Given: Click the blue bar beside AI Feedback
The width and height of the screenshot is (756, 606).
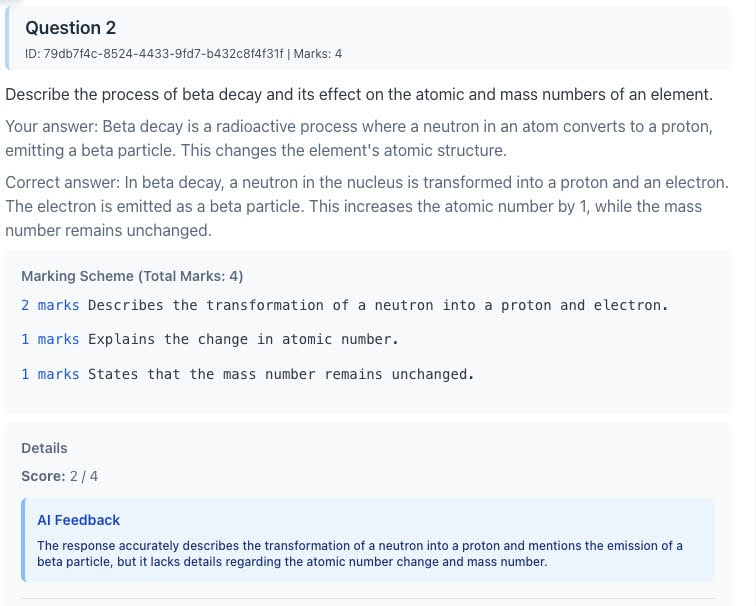Looking at the screenshot, I should pos(23,540).
